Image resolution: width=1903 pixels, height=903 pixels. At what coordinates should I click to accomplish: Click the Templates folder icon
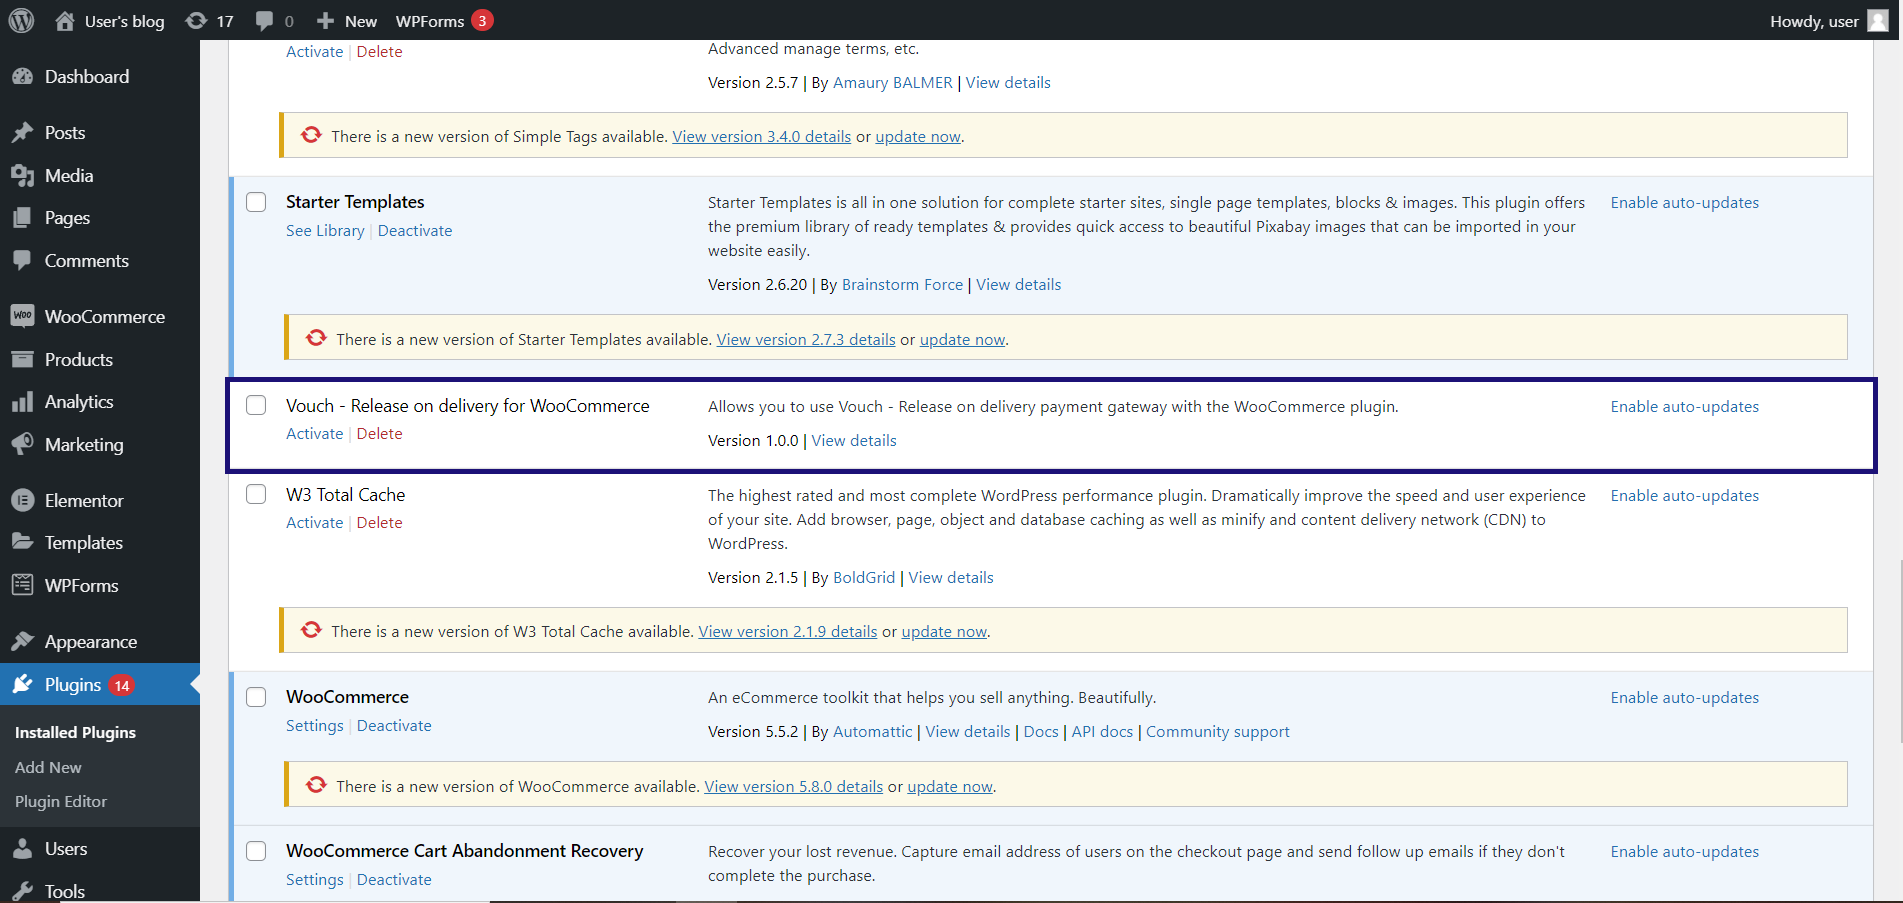click(22, 543)
